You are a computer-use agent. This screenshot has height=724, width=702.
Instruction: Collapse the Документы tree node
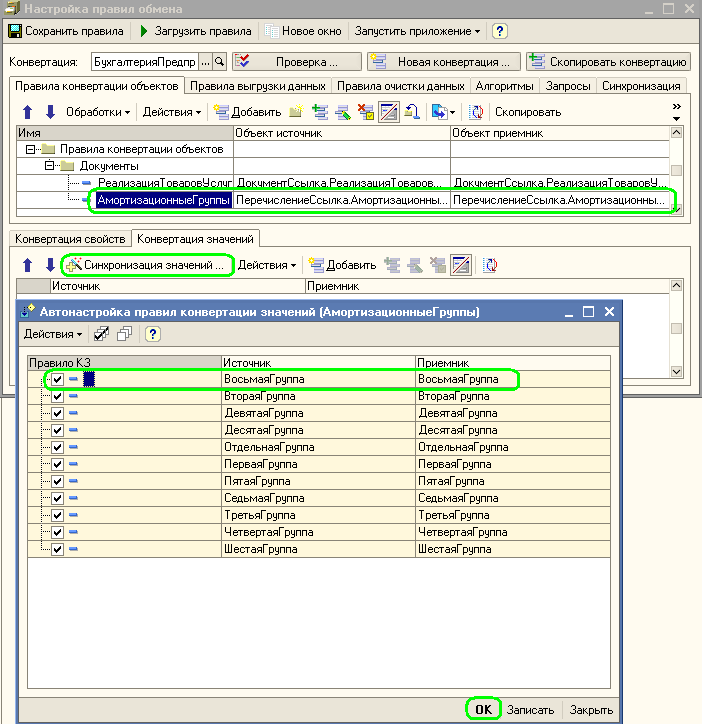coord(49,165)
